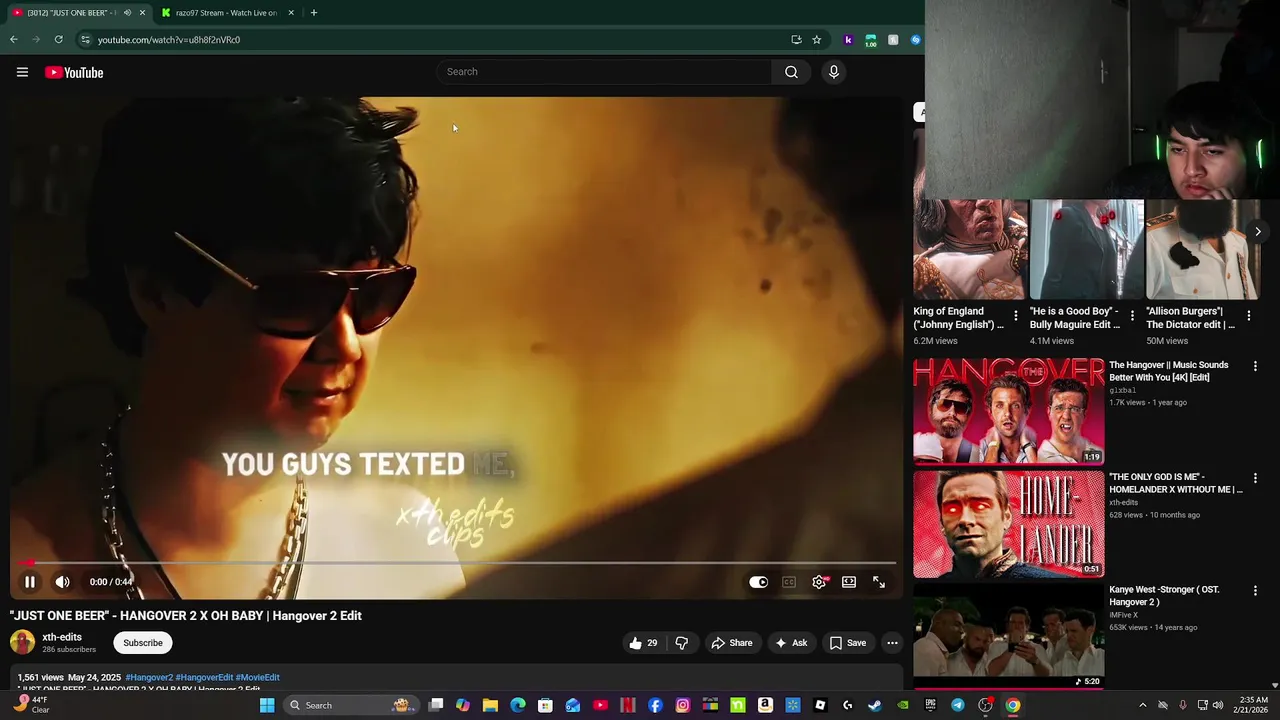The height and width of the screenshot is (720, 1280).
Task: Open a new browser tab
Action: [313, 13]
